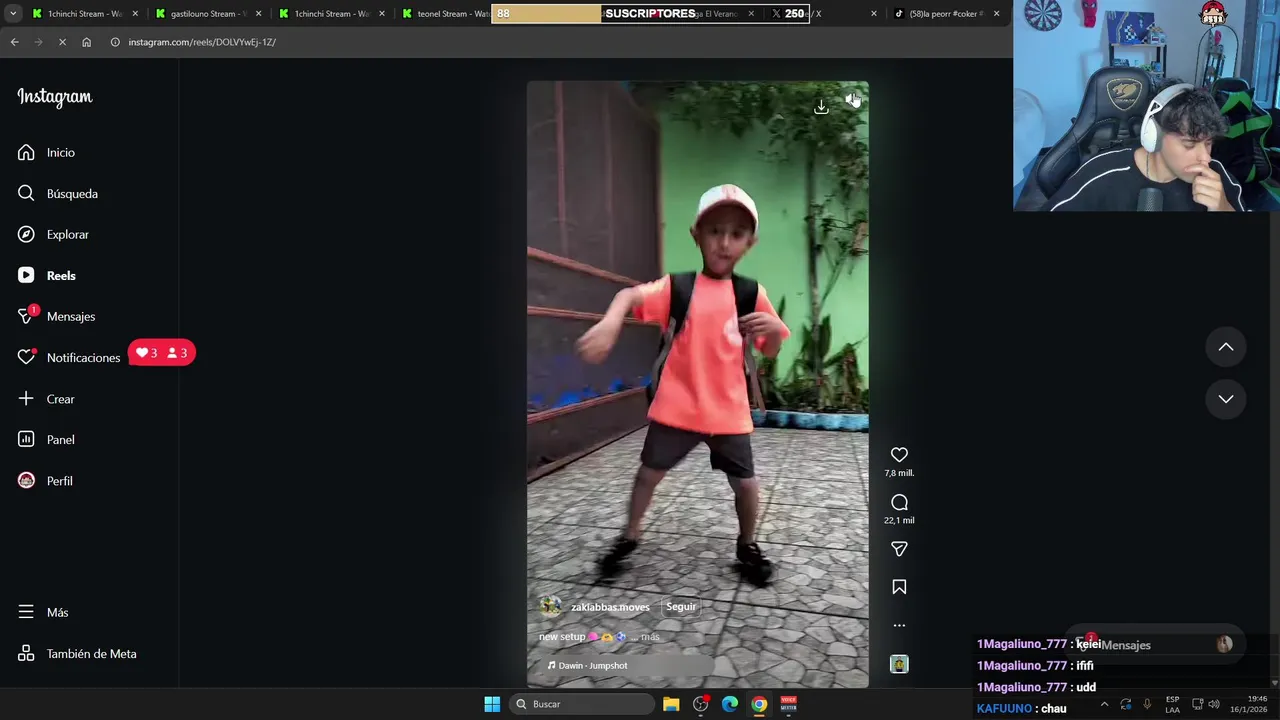Stop loading the page

coord(62,42)
